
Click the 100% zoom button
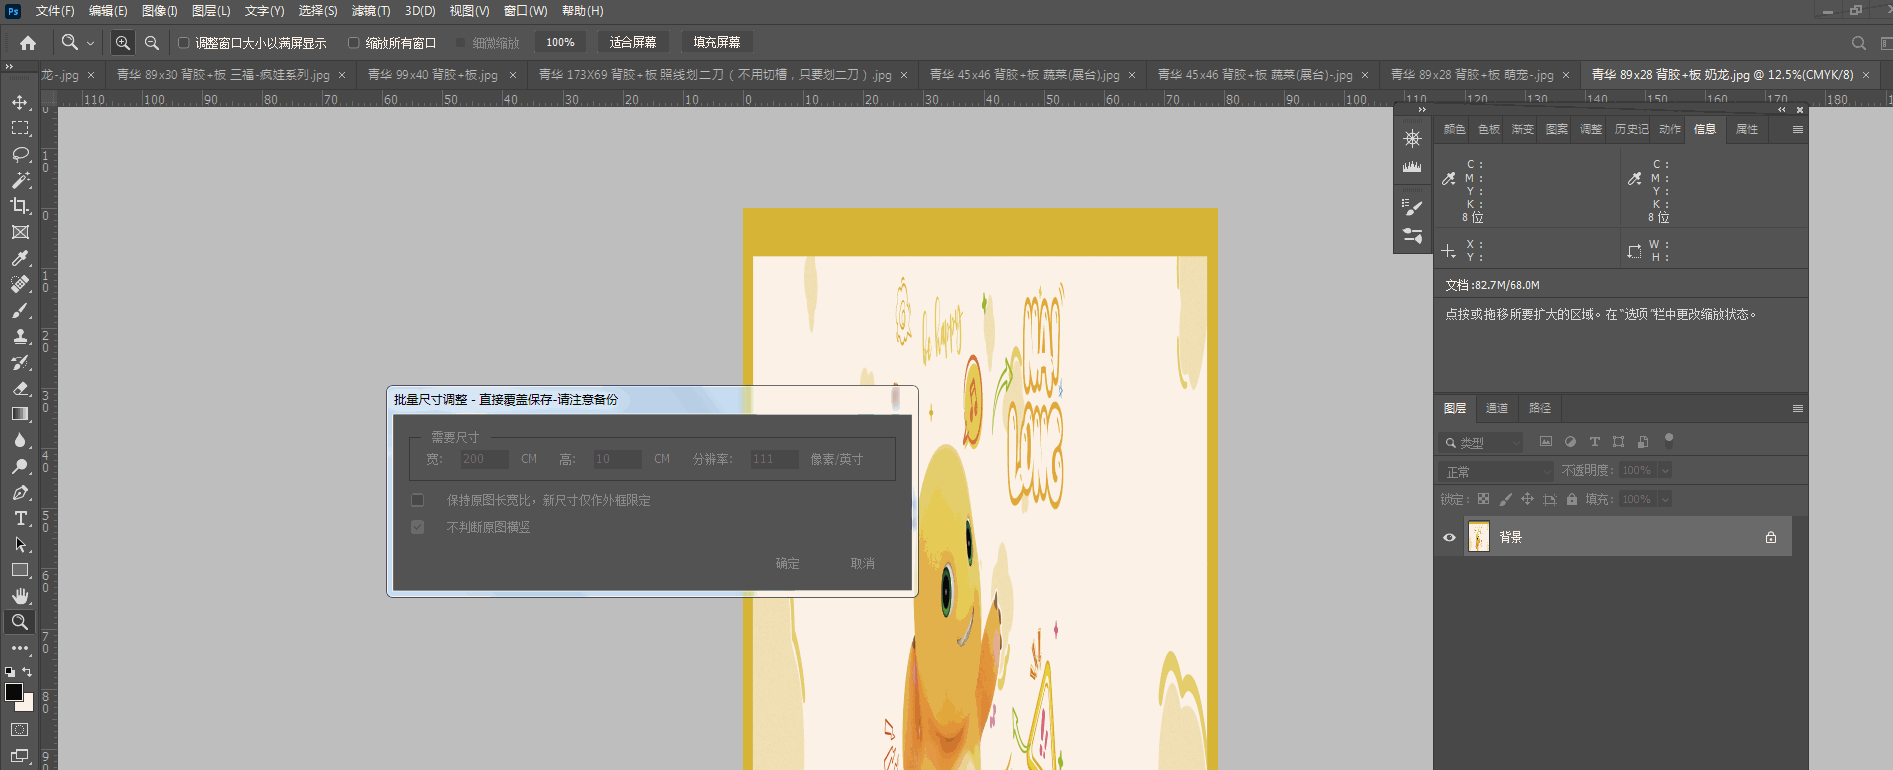pyautogui.click(x=560, y=42)
